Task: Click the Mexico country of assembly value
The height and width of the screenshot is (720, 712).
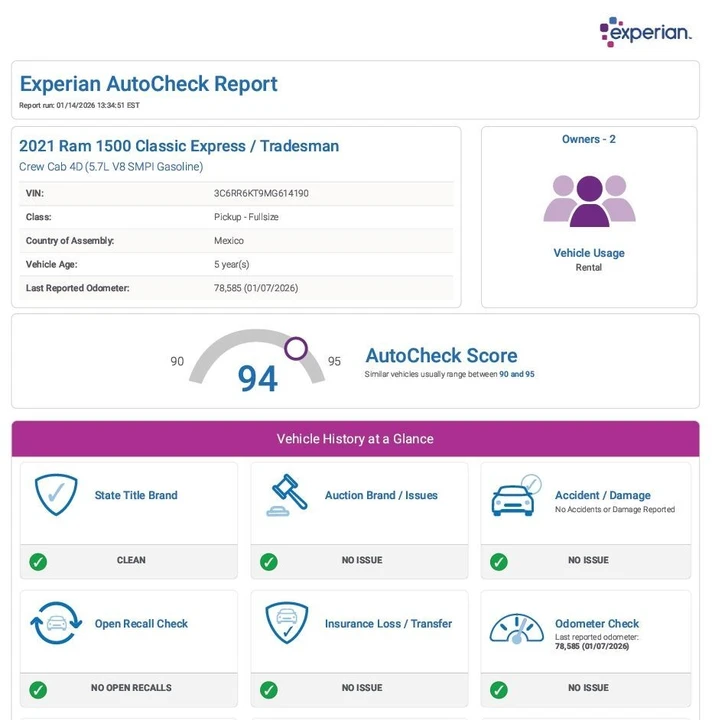Action: click(x=229, y=241)
